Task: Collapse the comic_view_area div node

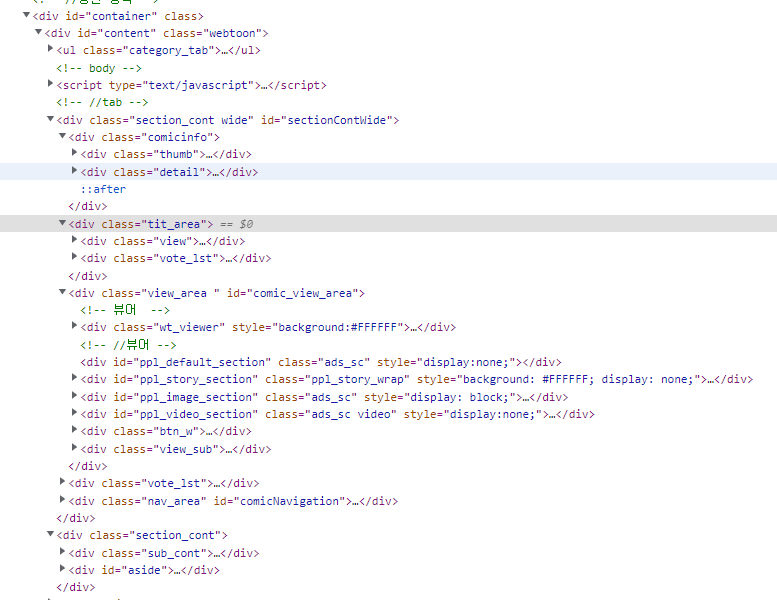Action: coord(62,291)
